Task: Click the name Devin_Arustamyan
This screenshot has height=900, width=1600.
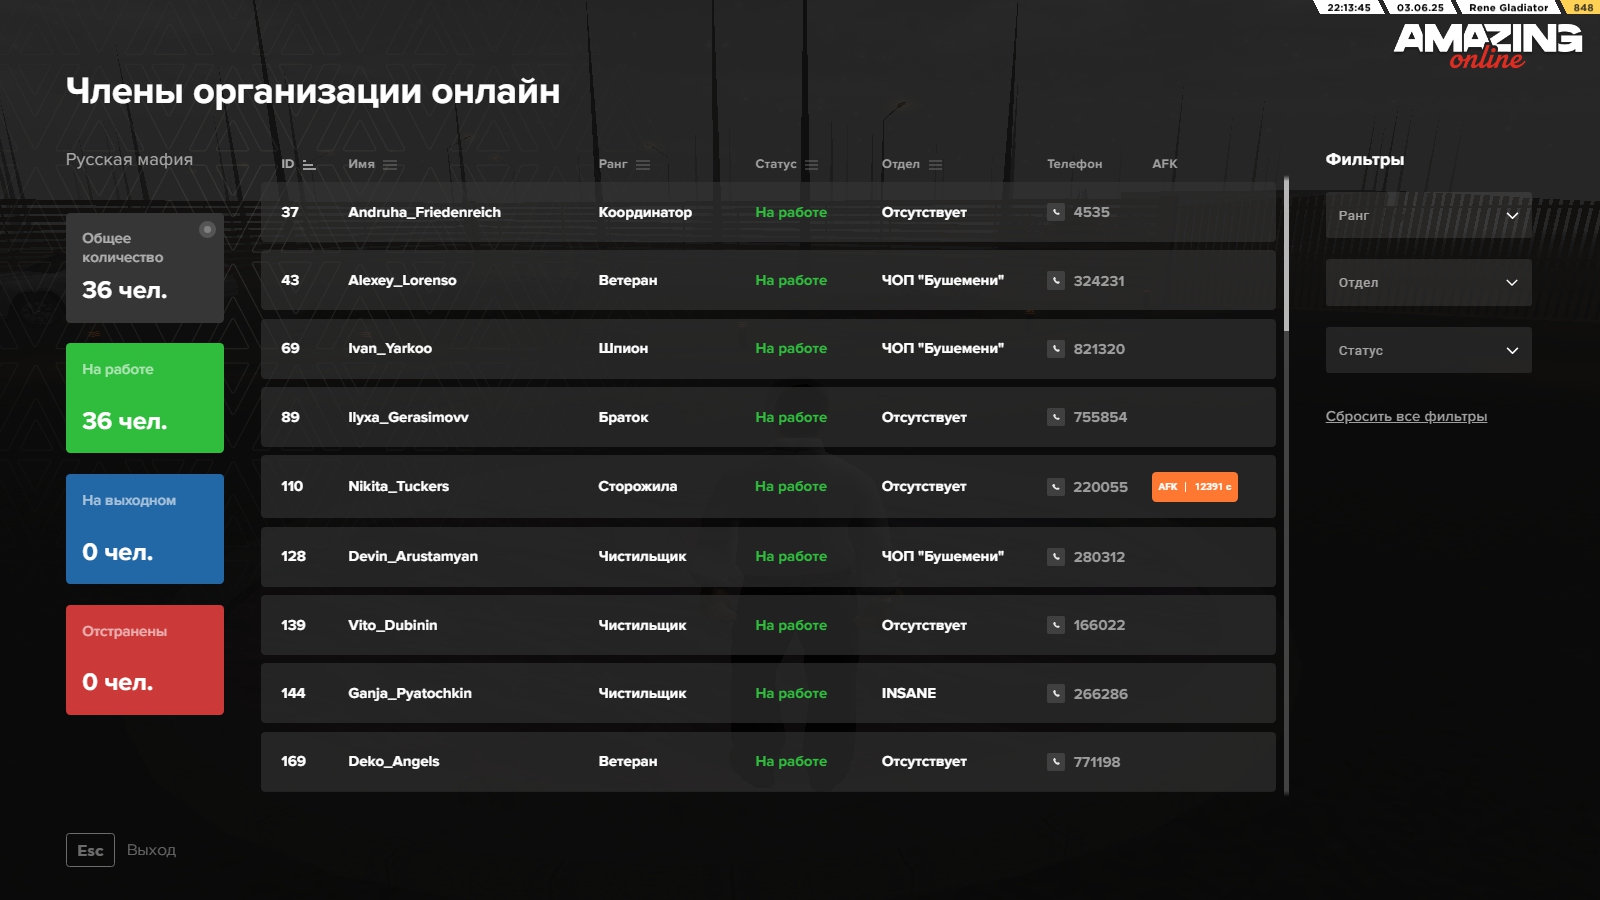Action: coord(413,556)
